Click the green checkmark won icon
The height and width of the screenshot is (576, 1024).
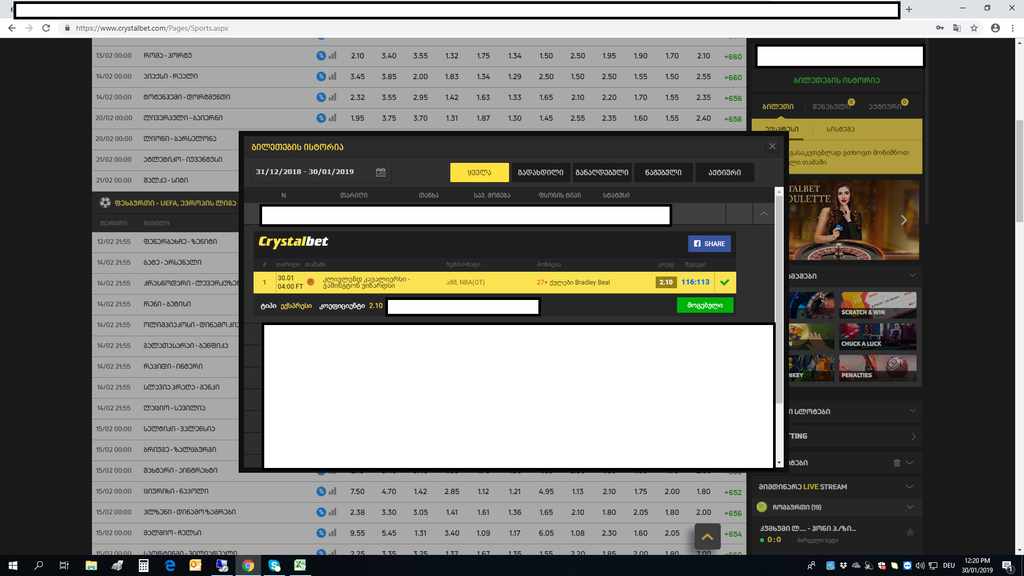725,282
